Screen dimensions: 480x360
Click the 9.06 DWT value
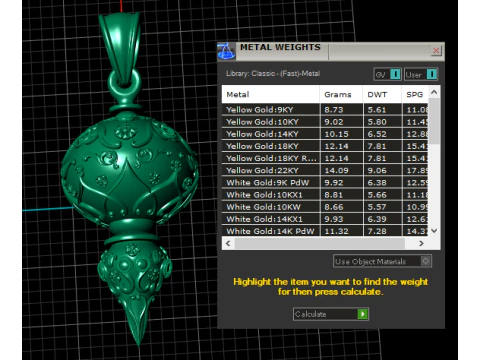377,171
